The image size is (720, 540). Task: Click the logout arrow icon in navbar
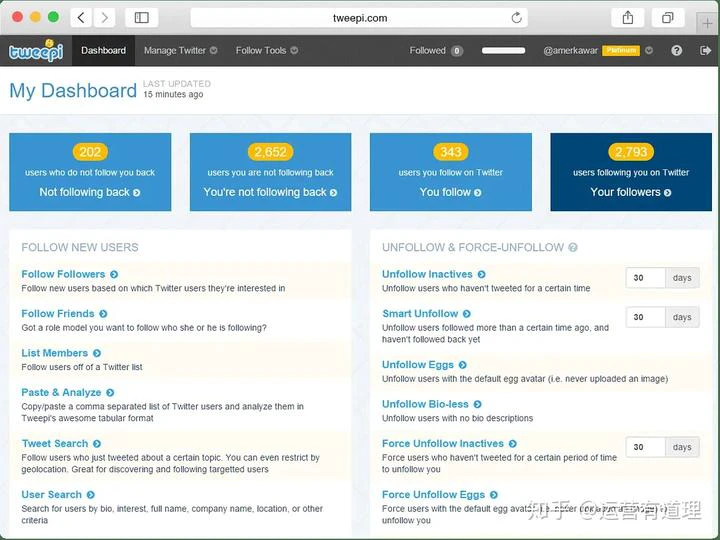pyautogui.click(x=705, y=51)
